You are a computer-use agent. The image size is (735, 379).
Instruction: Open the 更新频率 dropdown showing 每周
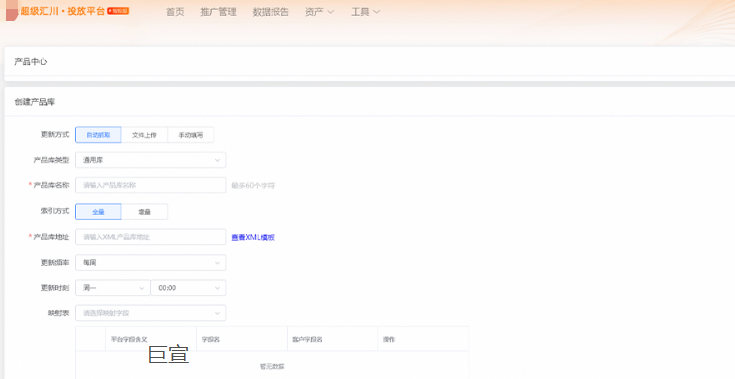click(150, 263)
